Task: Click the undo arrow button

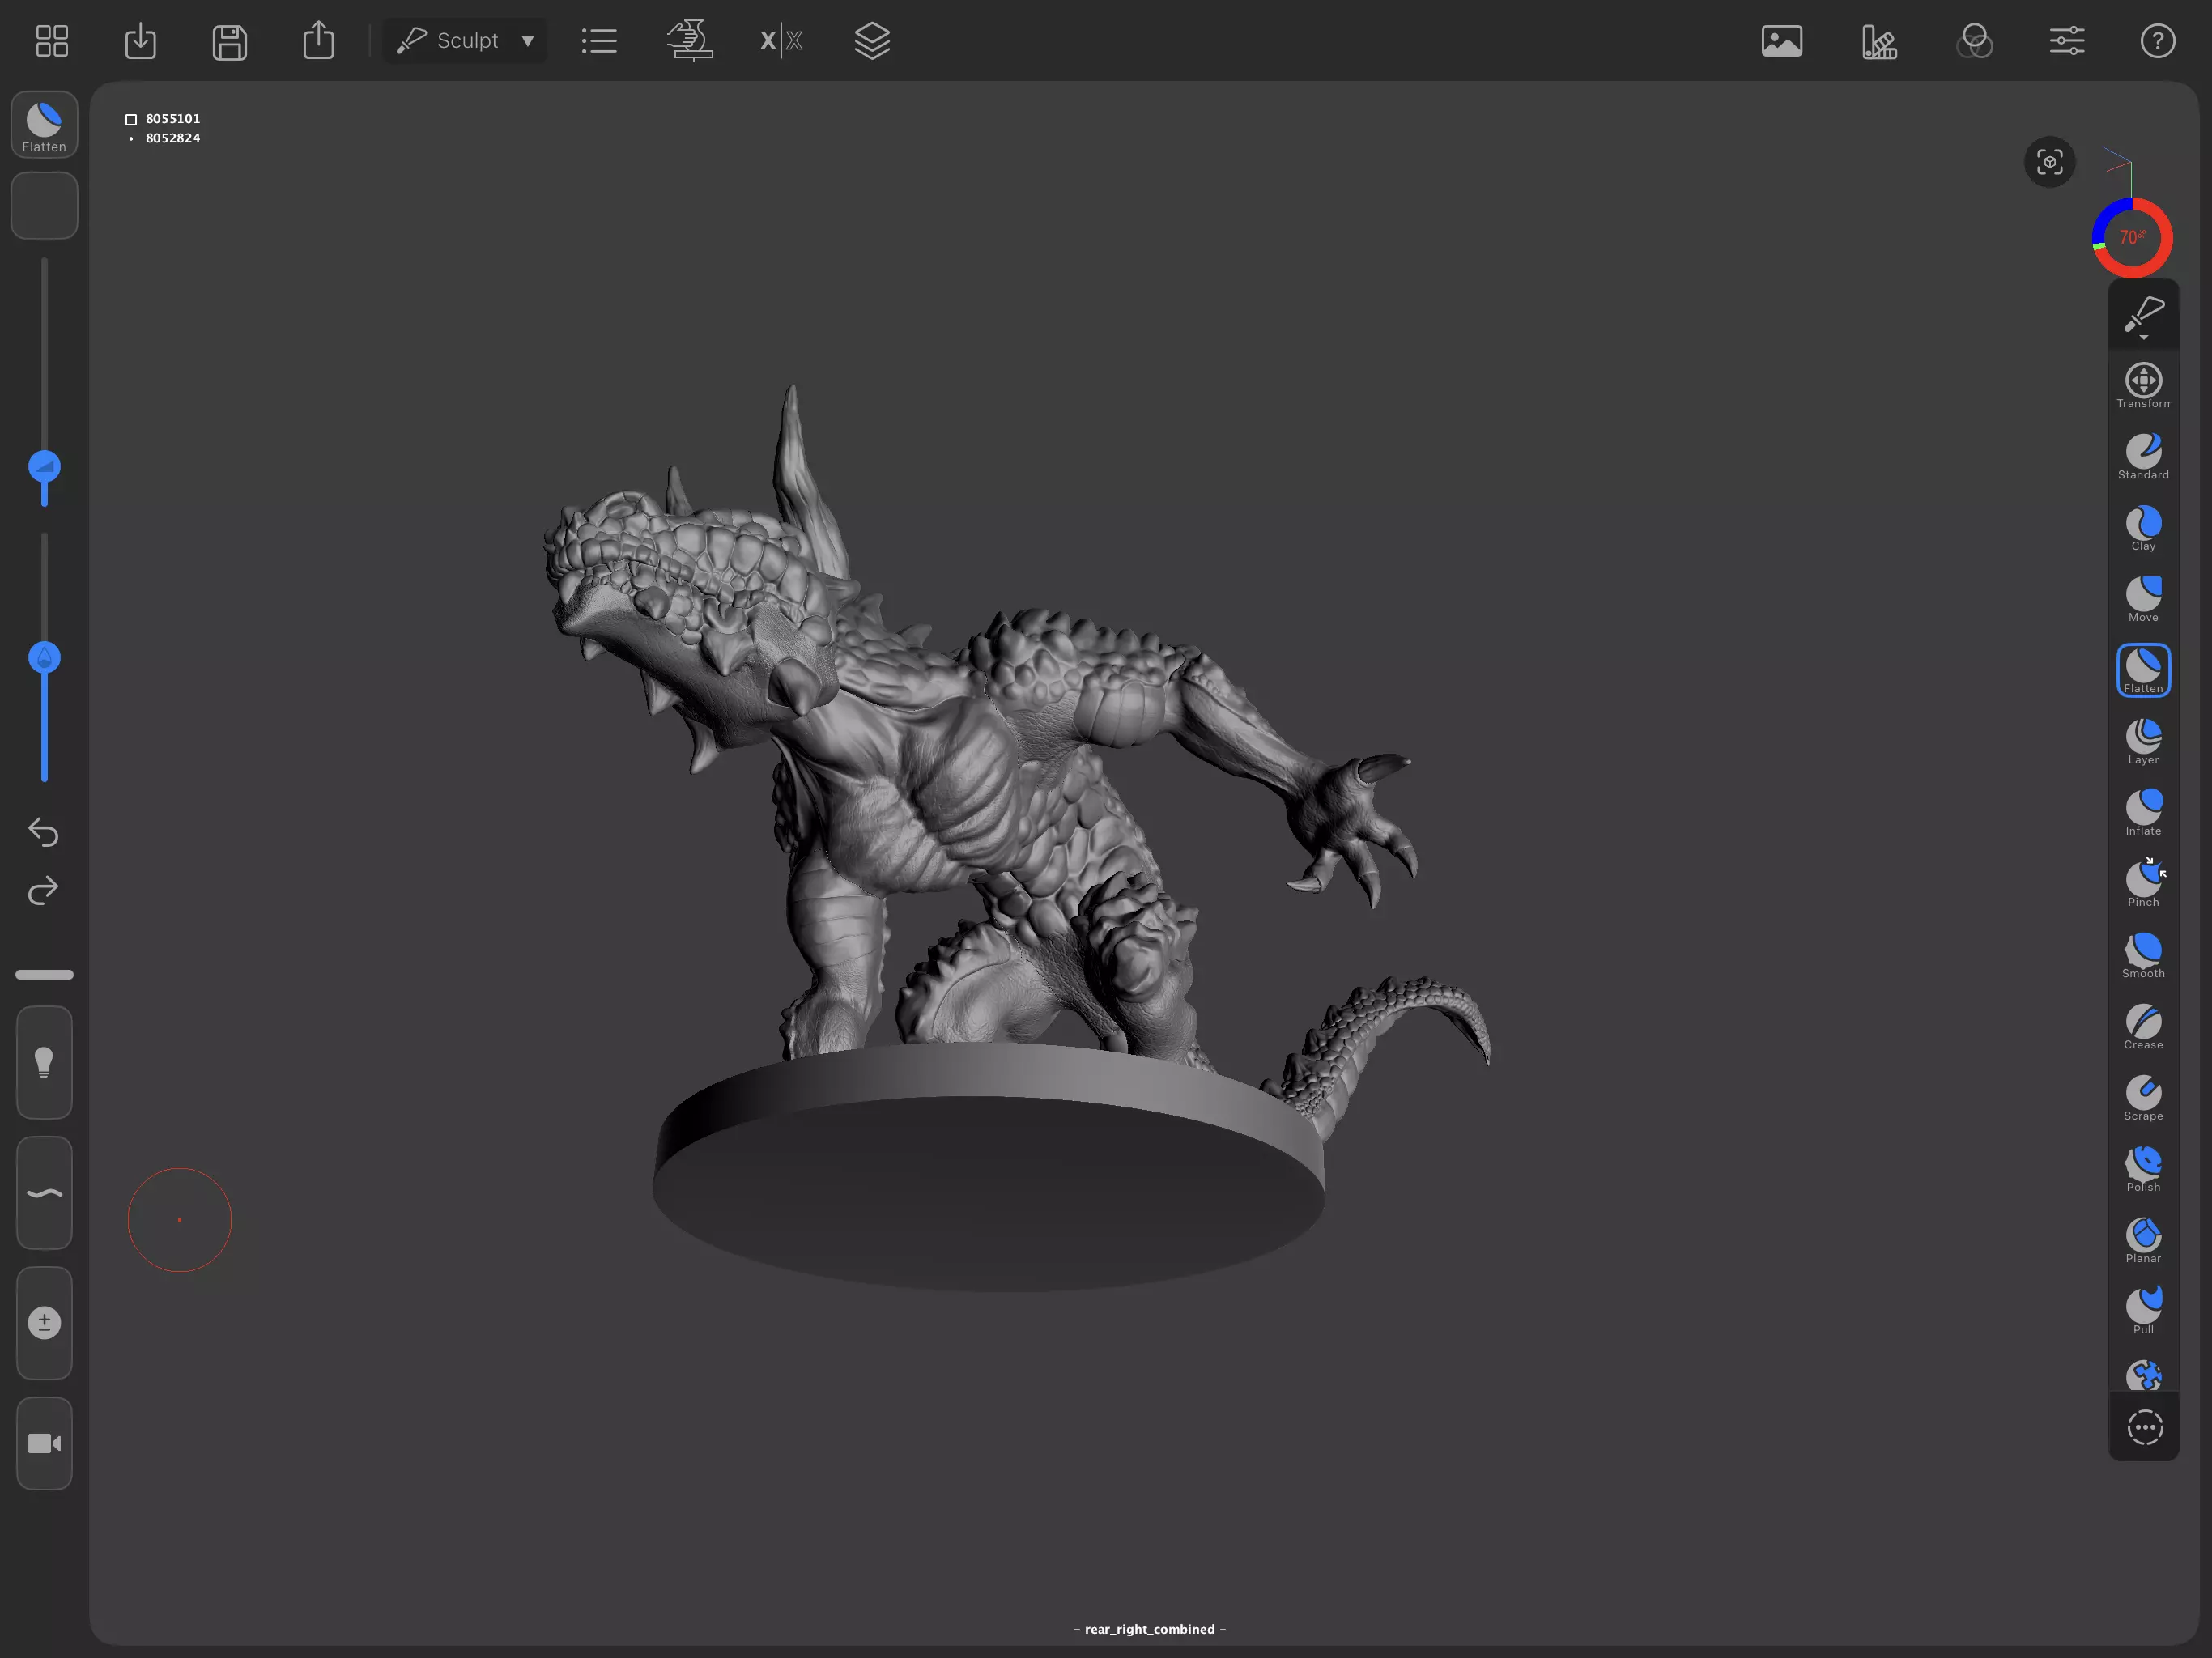Action: tap(43, 831)
